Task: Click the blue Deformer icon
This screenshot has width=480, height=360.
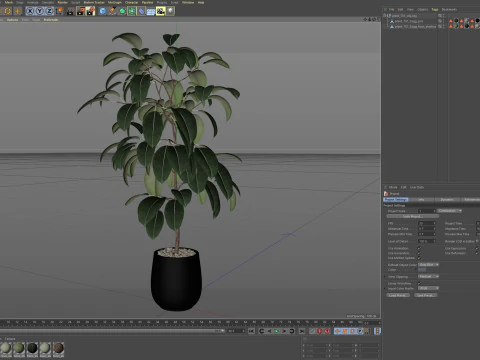Action: coord(141,11)
